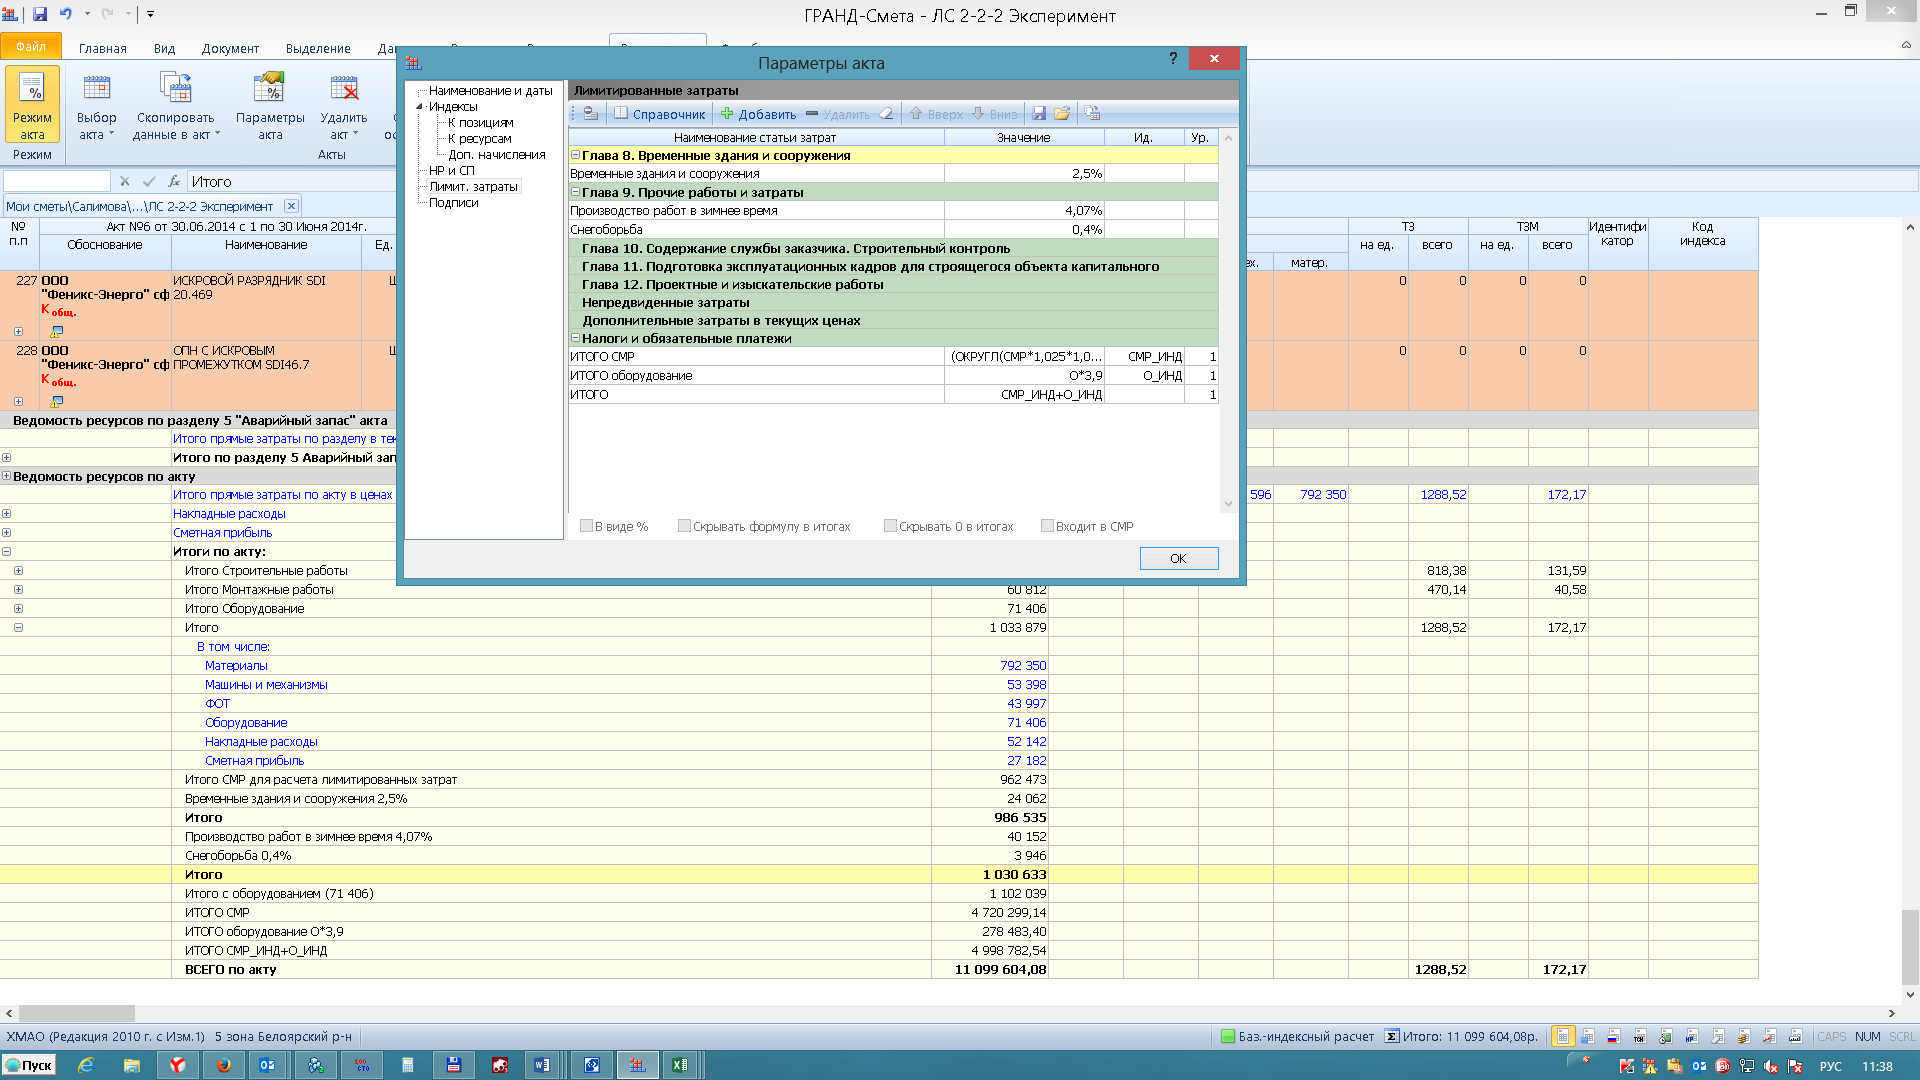Click the open folder icon in the dialog toolbar
The width and height of the screenshot is (1920, 1080).
coord(1062,114)
